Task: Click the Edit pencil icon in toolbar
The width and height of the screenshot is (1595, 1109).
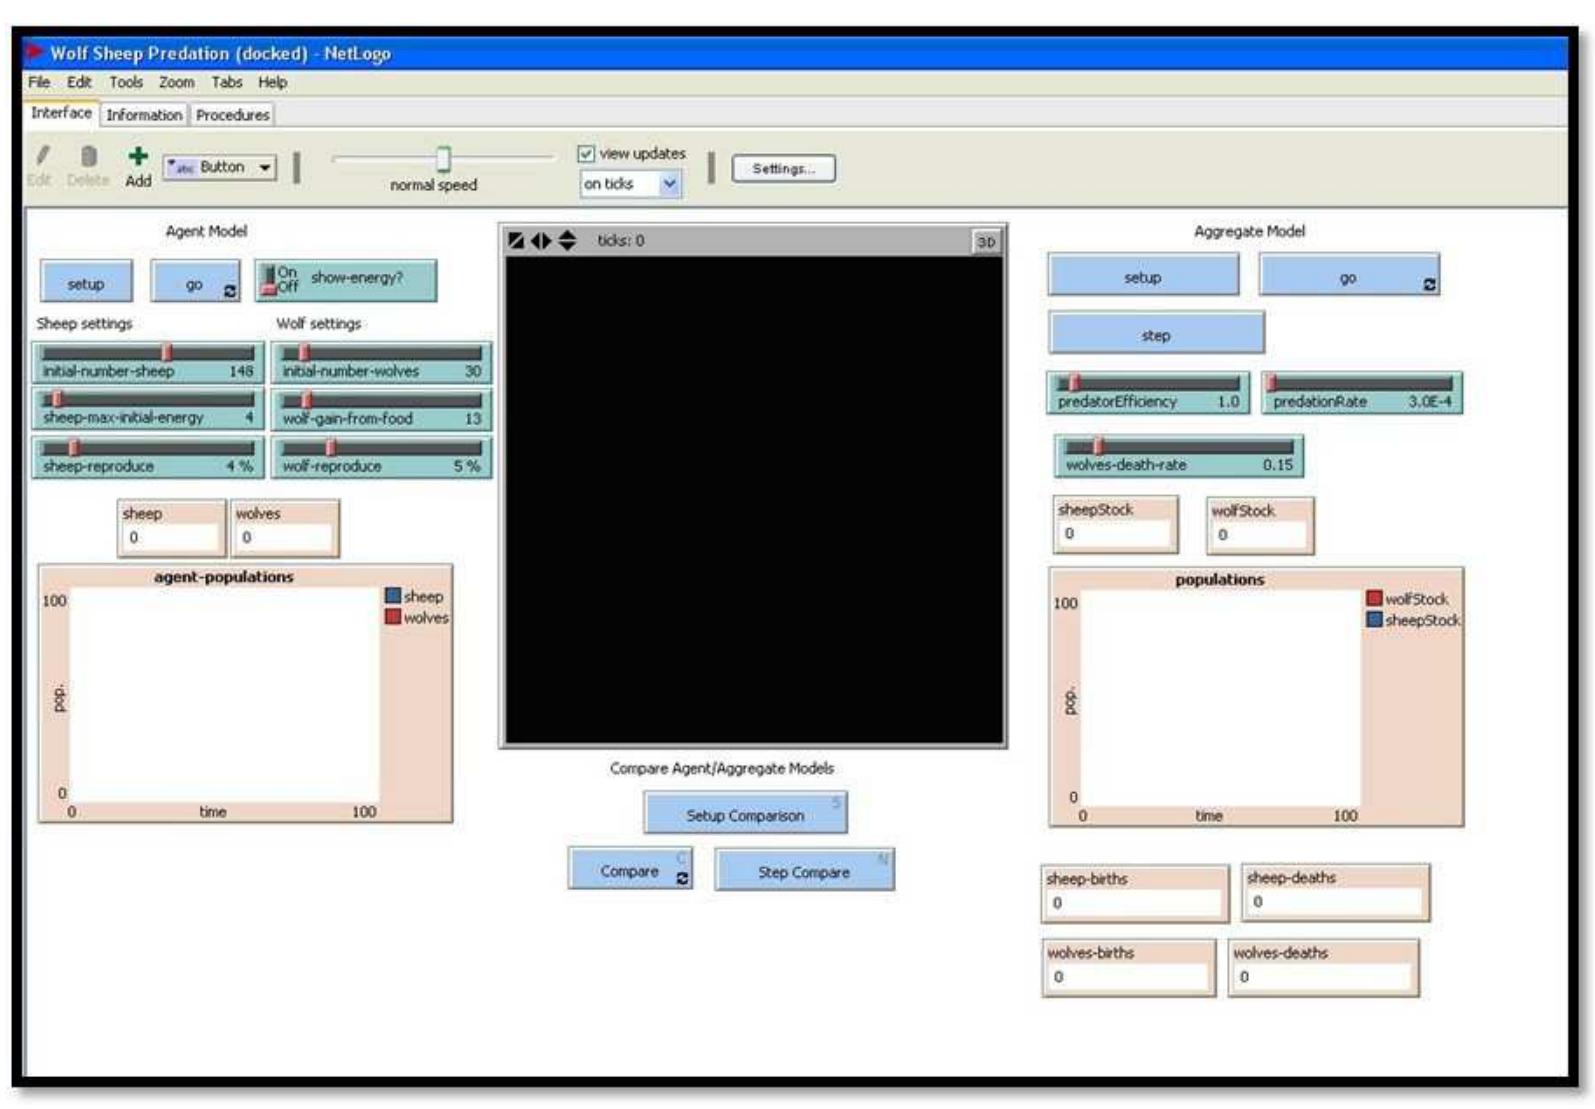Action: pyautogui.click(x=43, y=156)
